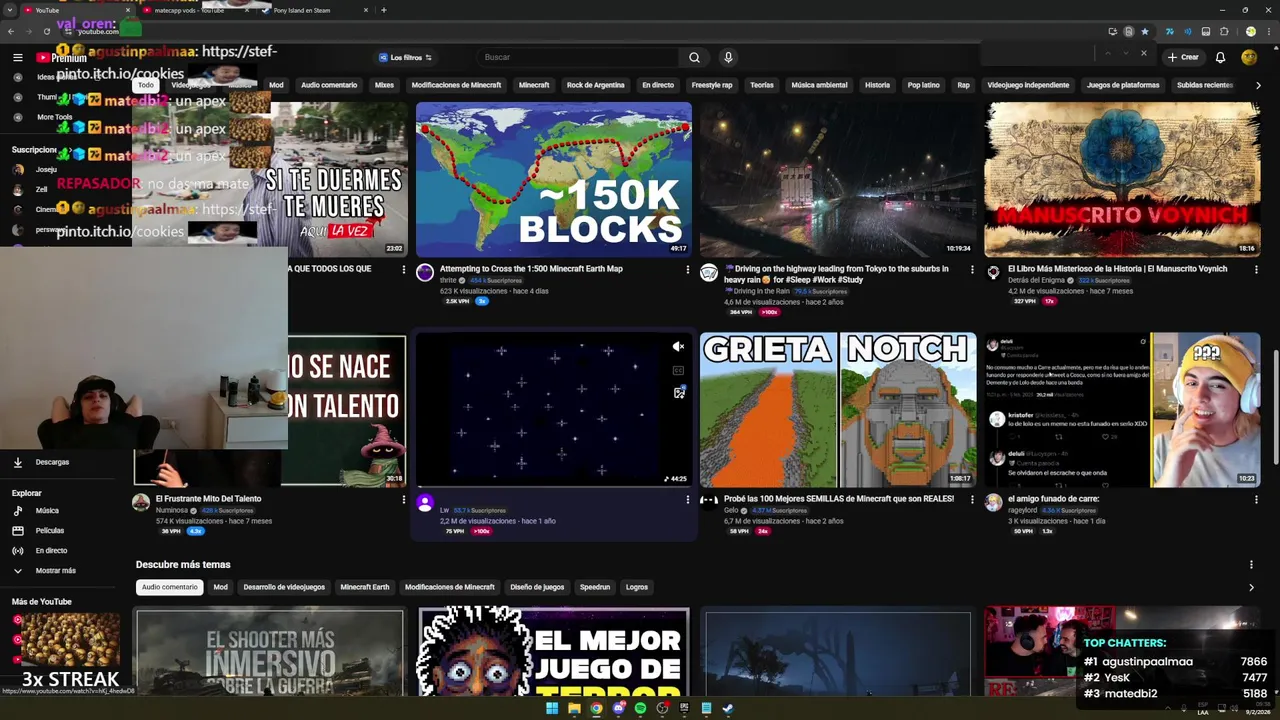Open the YouTube hamburger guide menu

click(17, 57)
